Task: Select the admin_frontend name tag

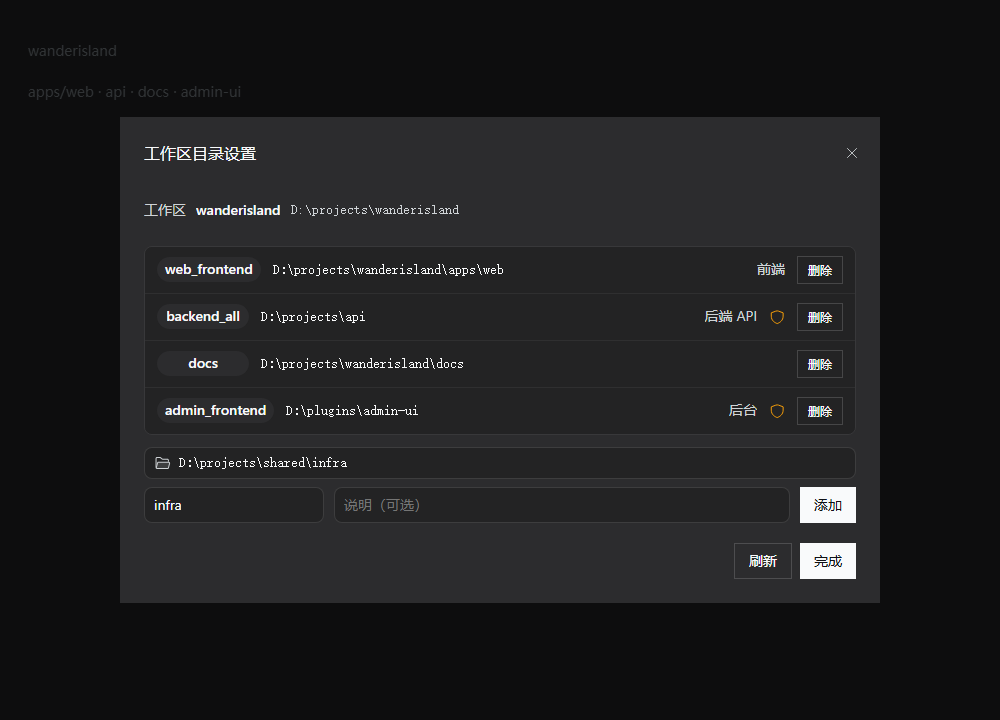Action: pyautogui.click(x=216, y=411)
